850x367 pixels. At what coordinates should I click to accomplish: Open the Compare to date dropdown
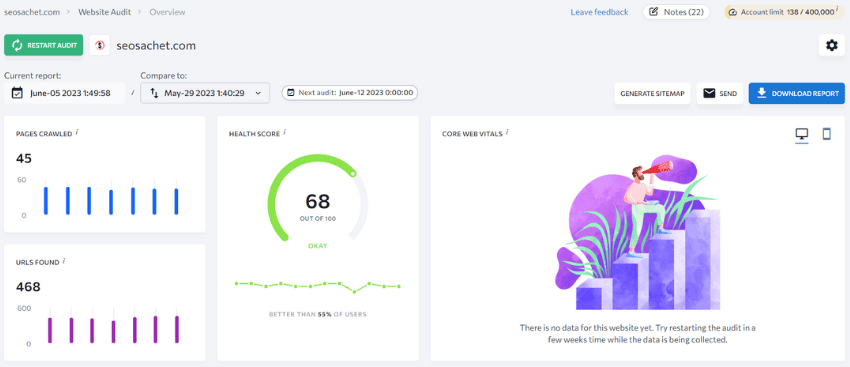click(x=205, y=93)
